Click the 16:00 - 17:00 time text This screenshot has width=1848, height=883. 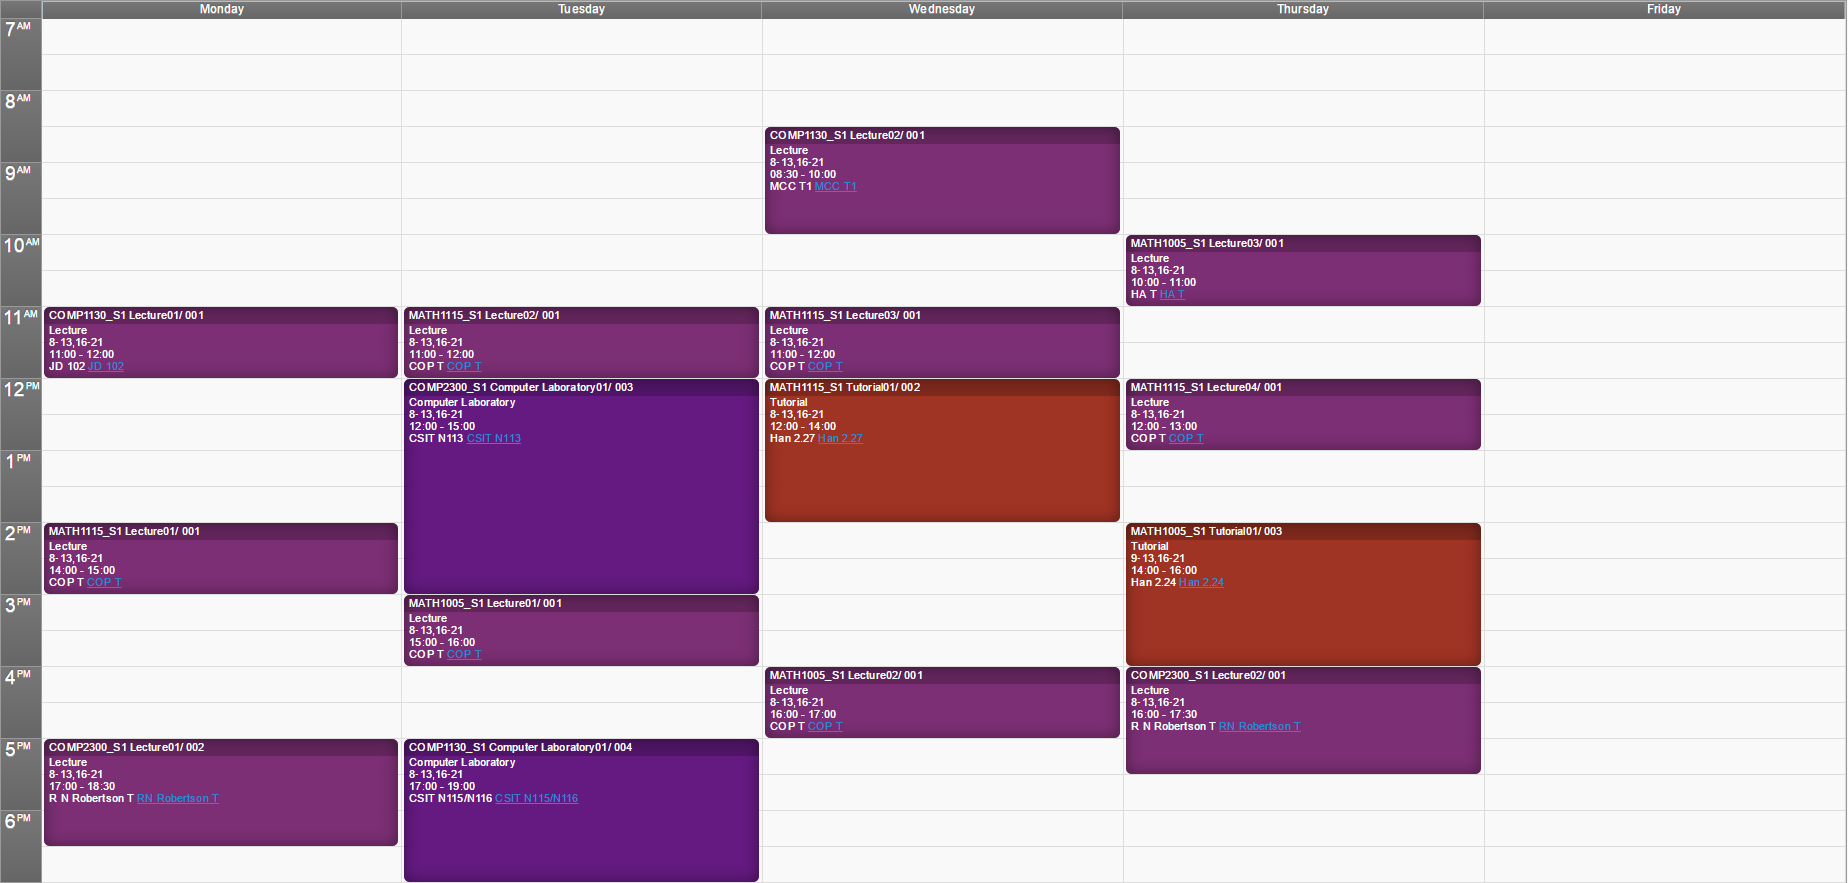(x=803, y=715)
